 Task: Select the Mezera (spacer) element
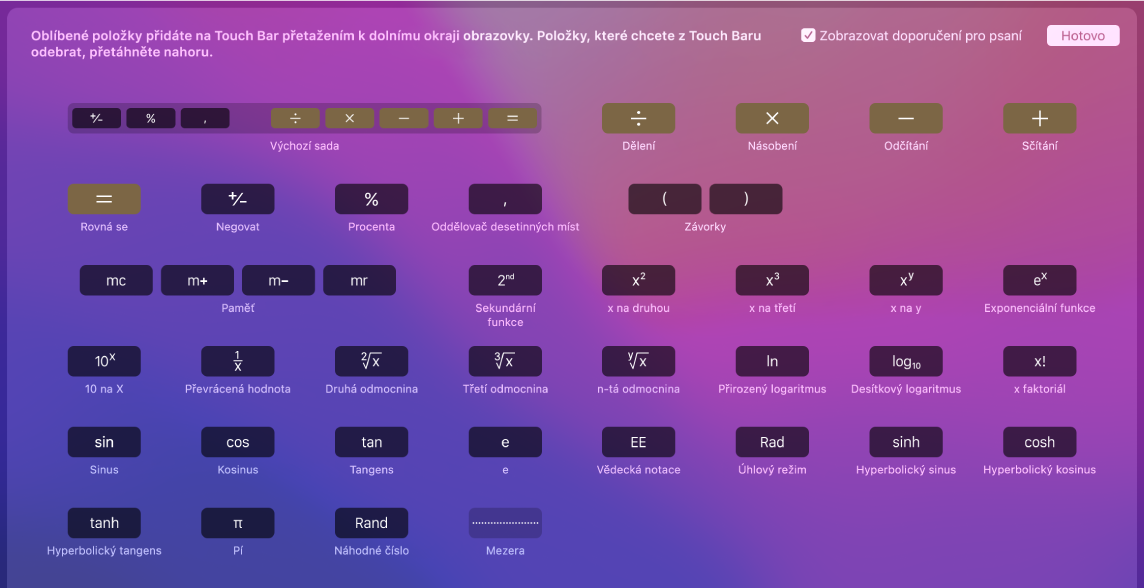coord(505,522)
